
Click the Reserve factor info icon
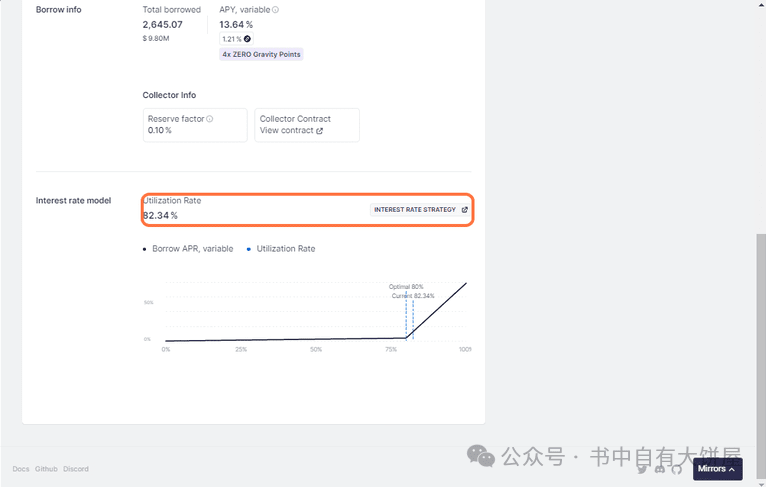point(210,119)
